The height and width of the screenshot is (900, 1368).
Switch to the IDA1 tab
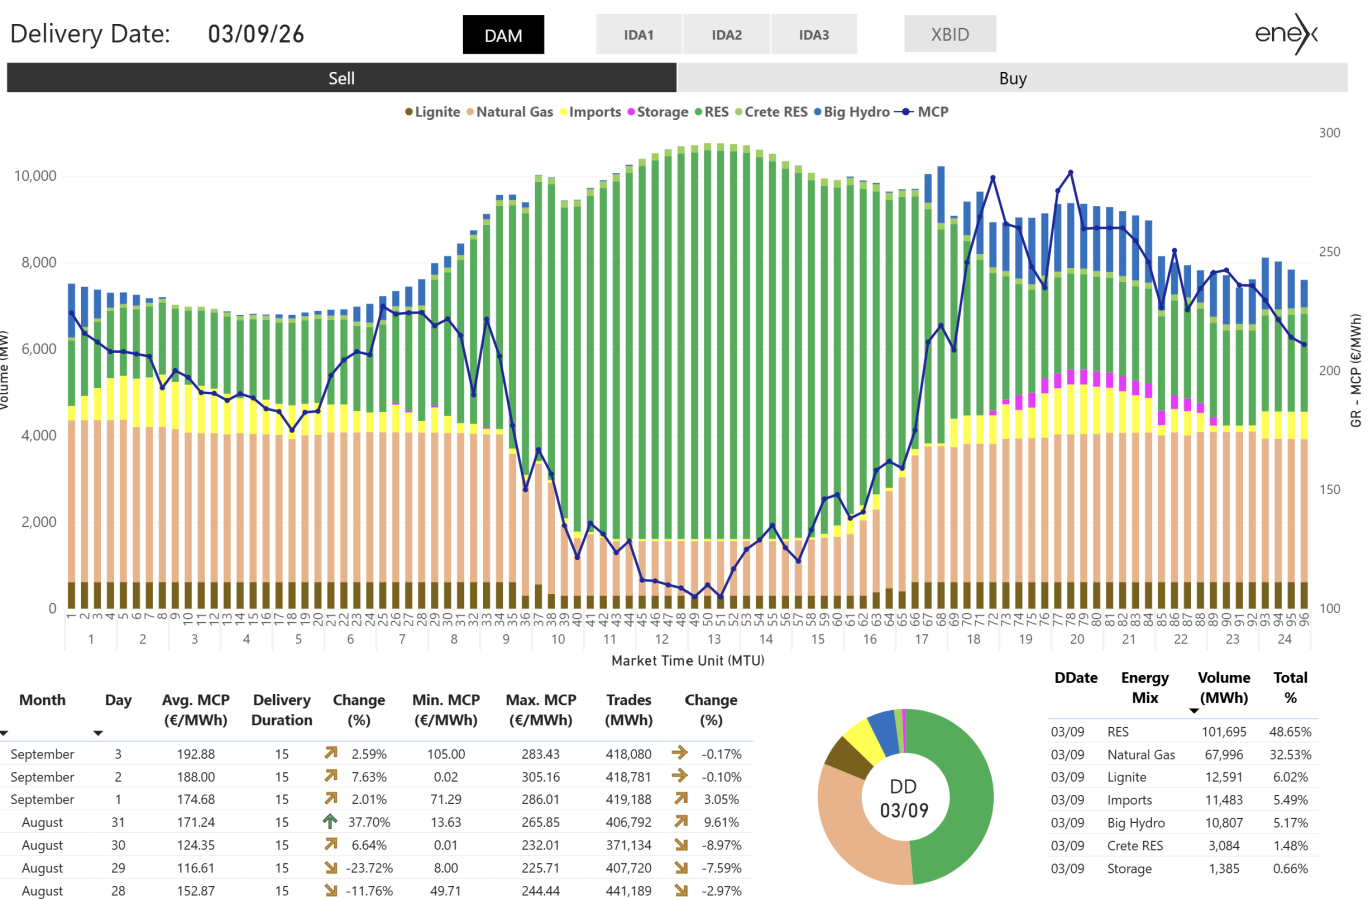click(x=639, y=34)
